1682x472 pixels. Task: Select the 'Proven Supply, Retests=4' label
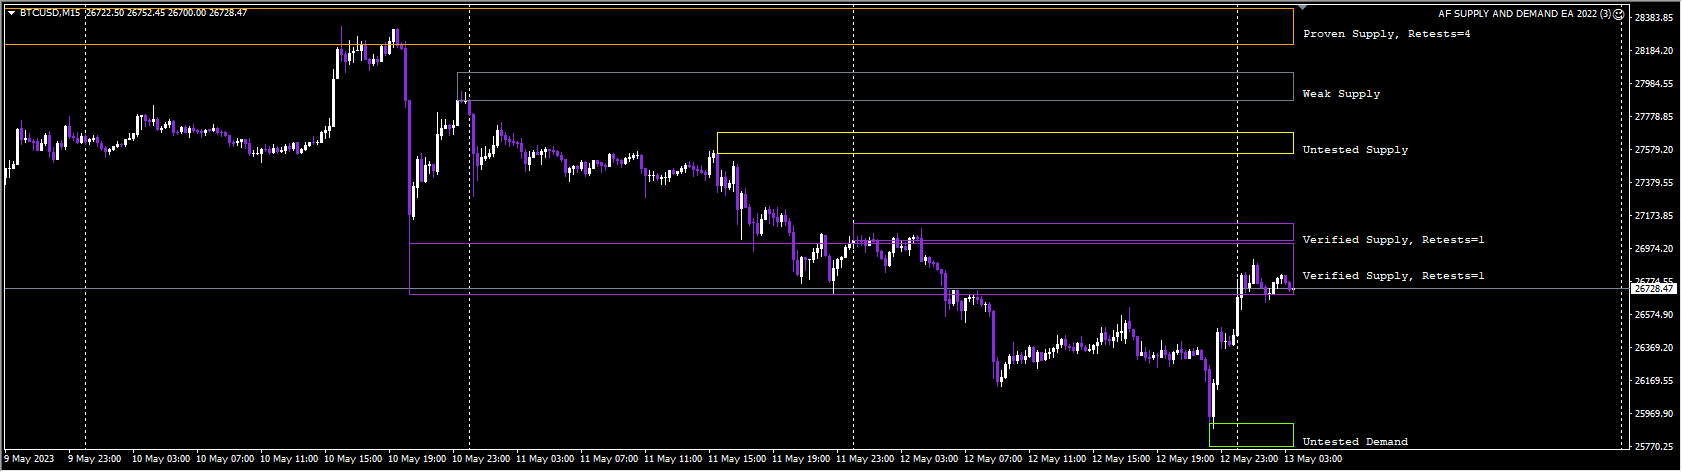[x=1386, y=34]
